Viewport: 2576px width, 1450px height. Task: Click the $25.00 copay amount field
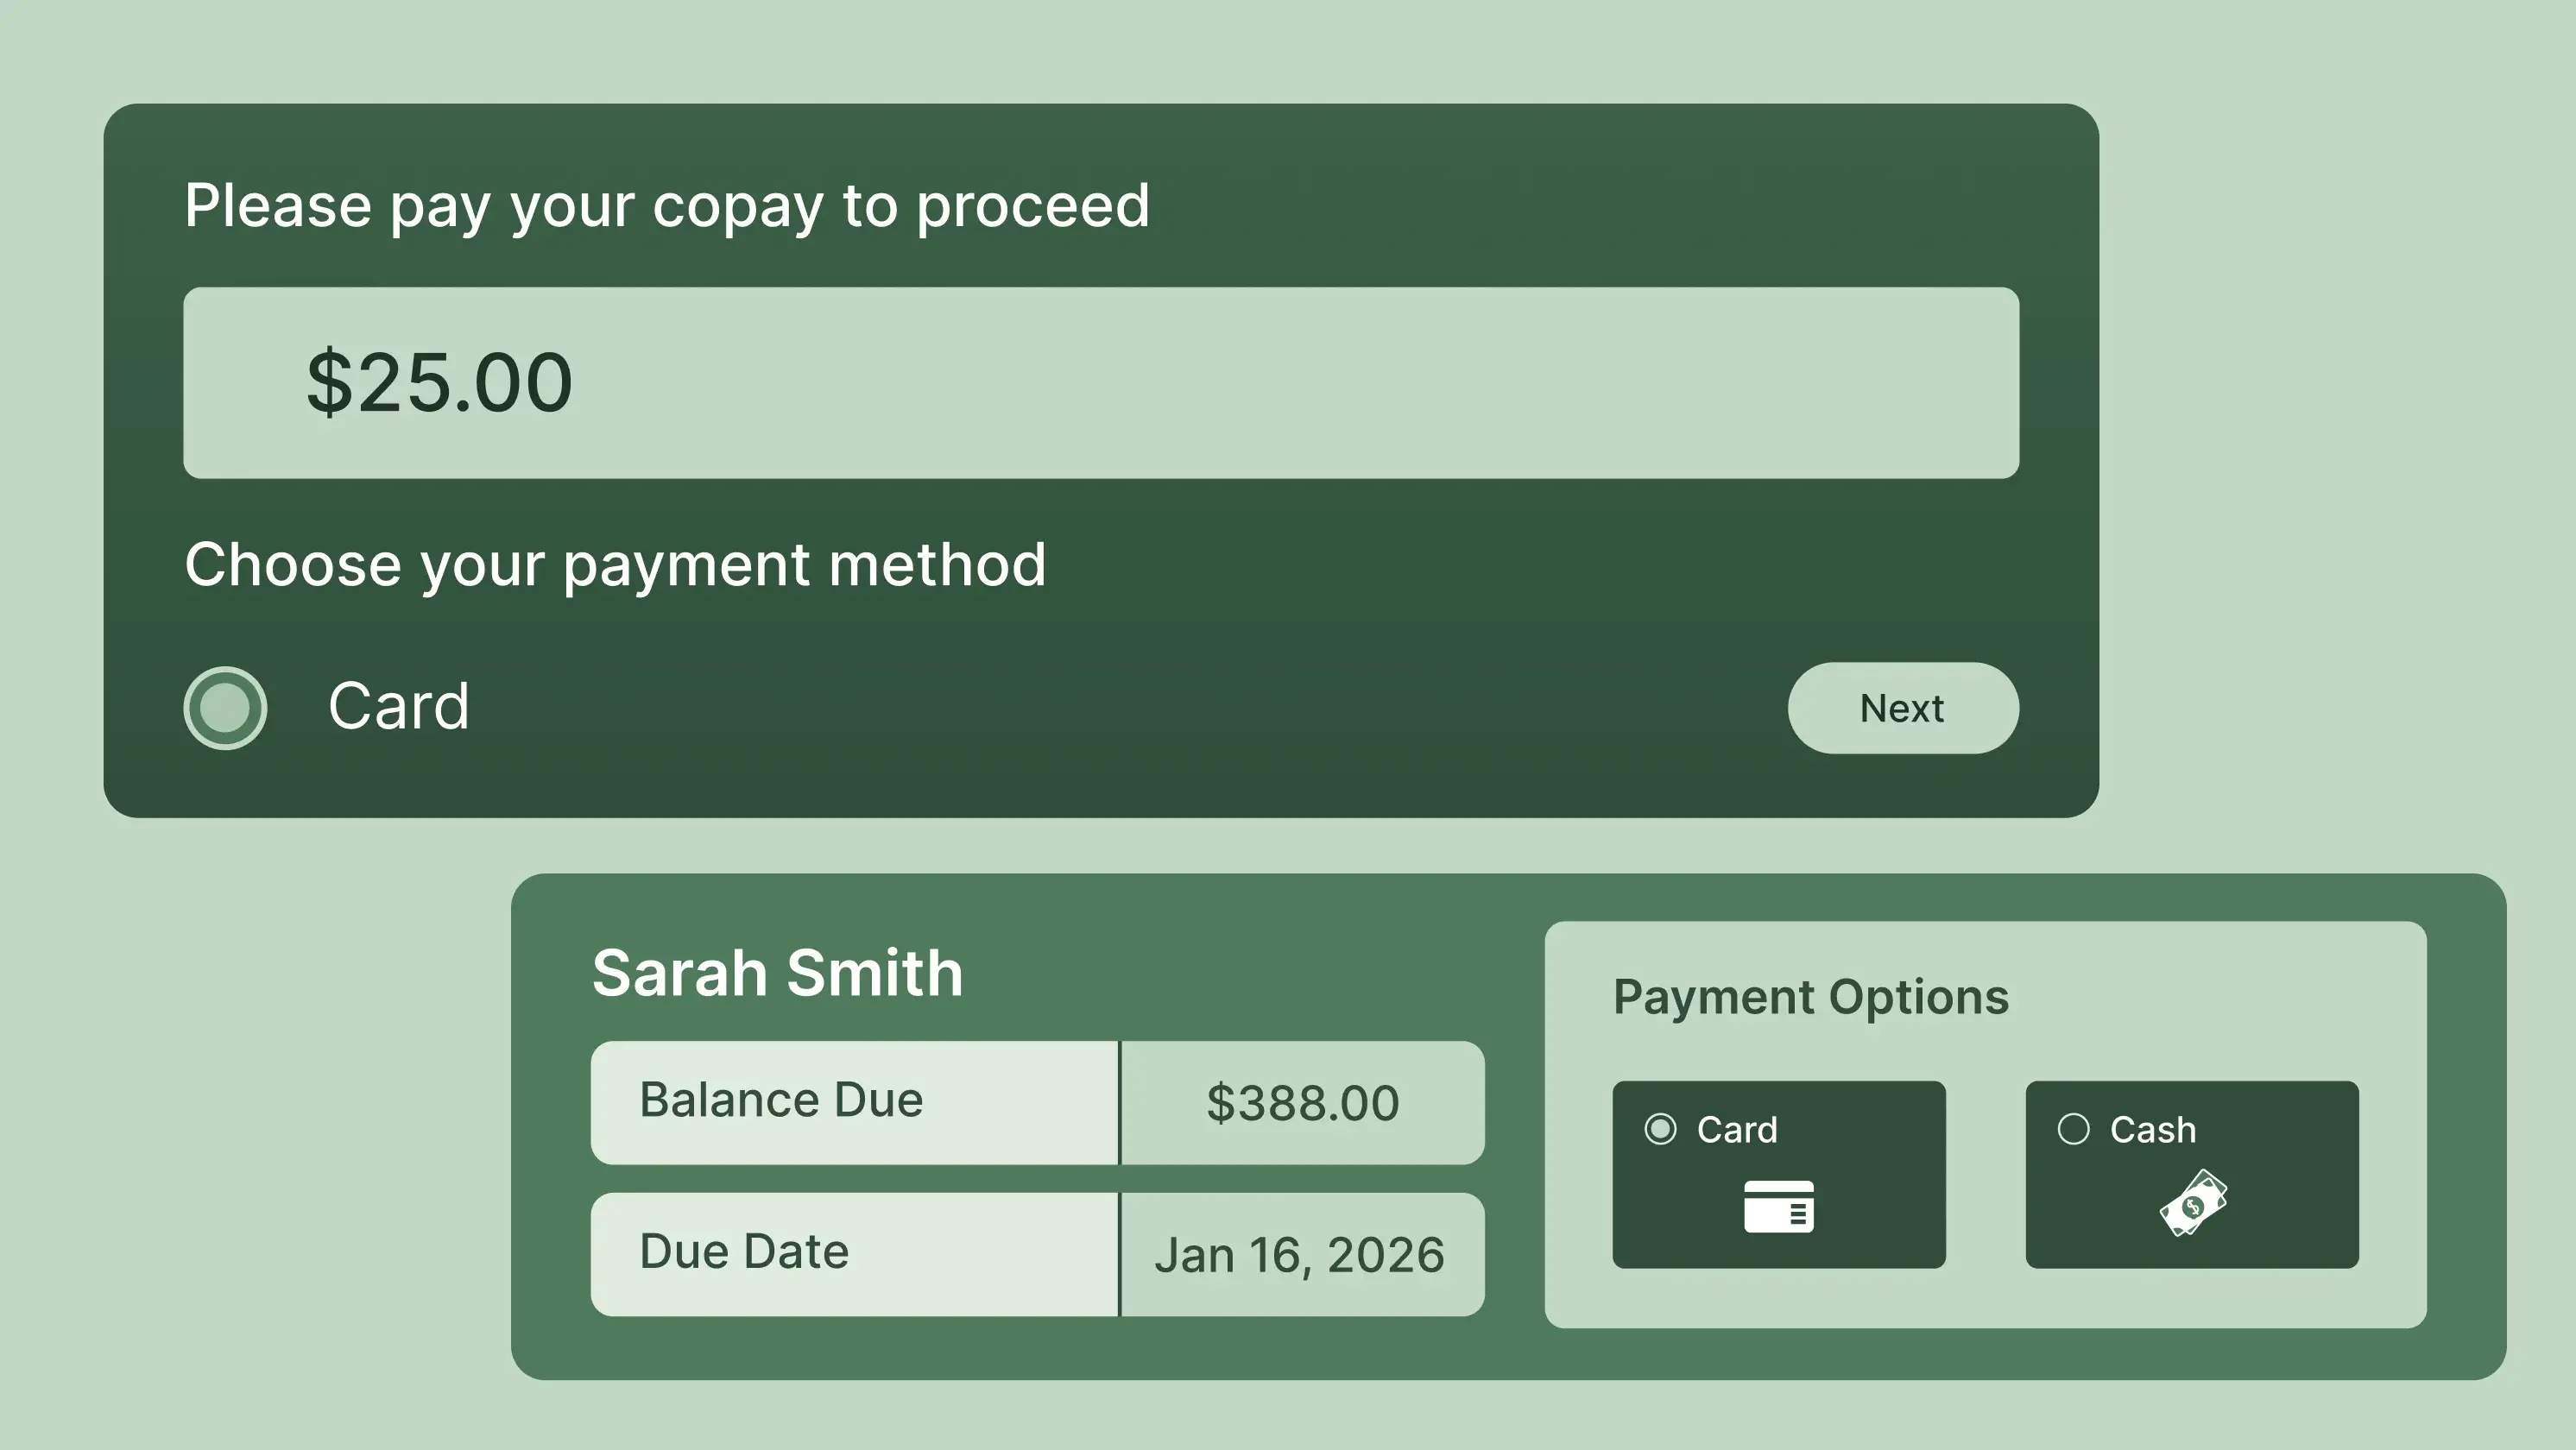tap(1100, 383)
